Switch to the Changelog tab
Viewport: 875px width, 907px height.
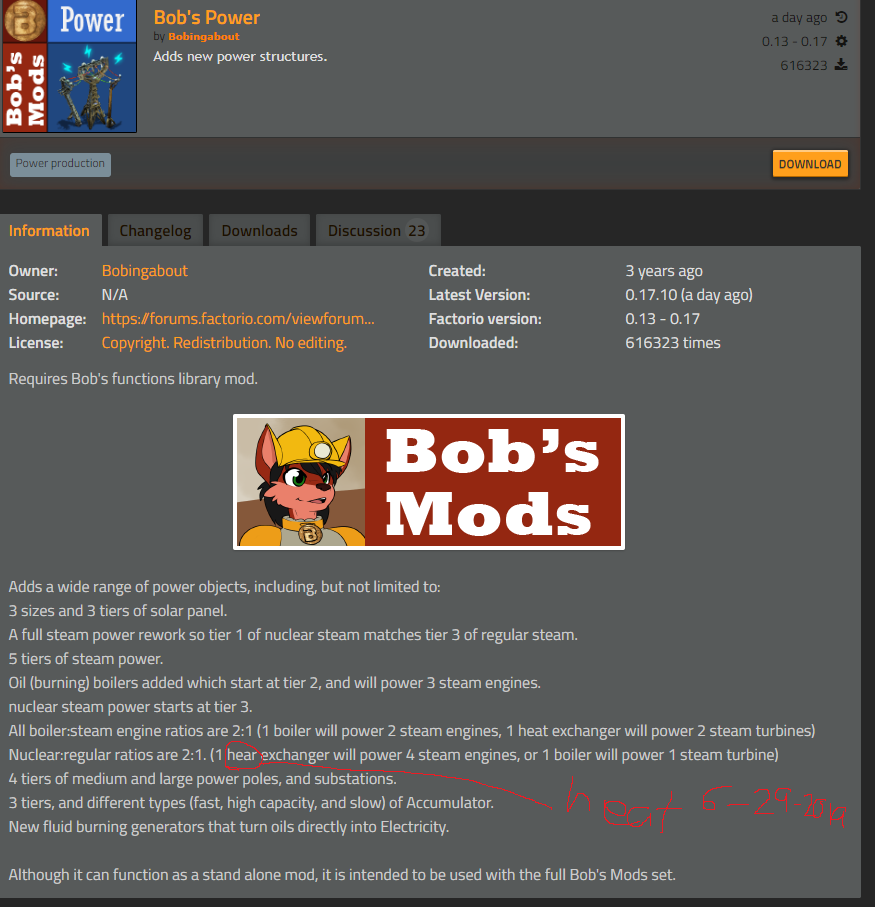point(155,230)
